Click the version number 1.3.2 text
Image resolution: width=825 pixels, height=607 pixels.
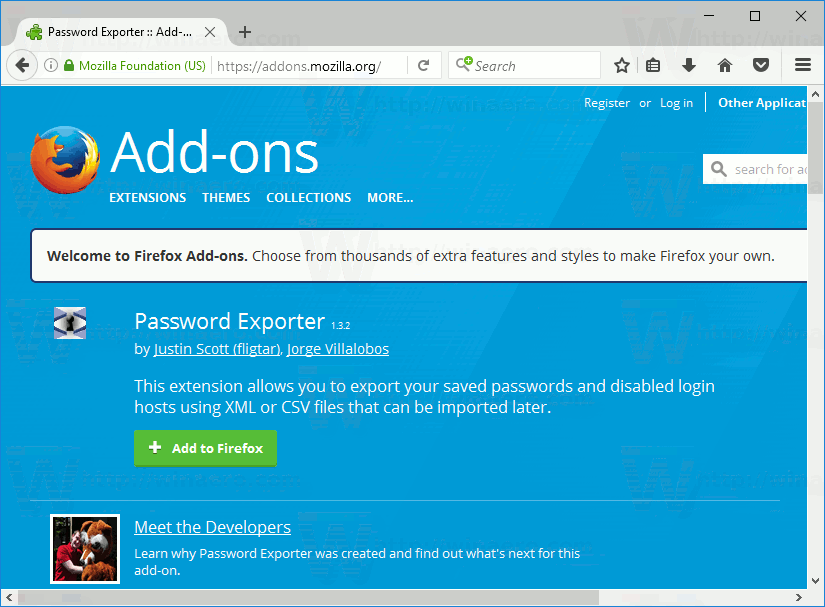tap(341, 326)
